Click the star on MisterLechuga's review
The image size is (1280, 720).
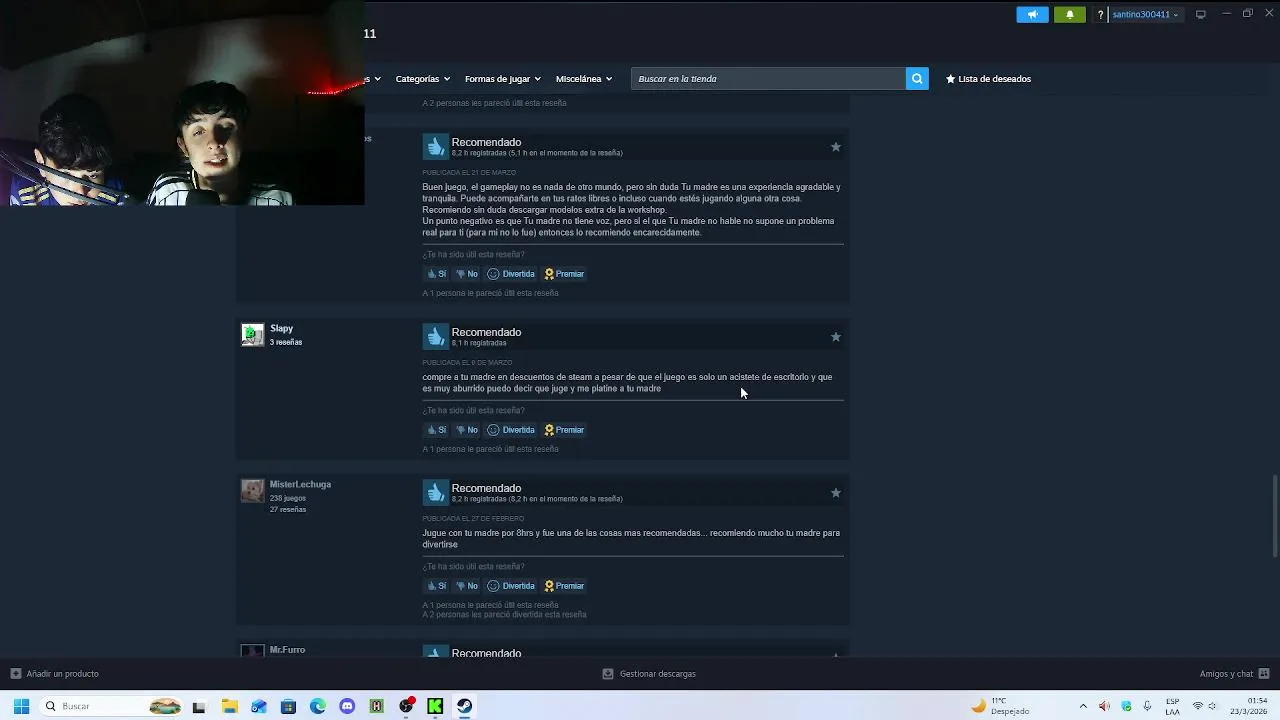coord(836,493)
